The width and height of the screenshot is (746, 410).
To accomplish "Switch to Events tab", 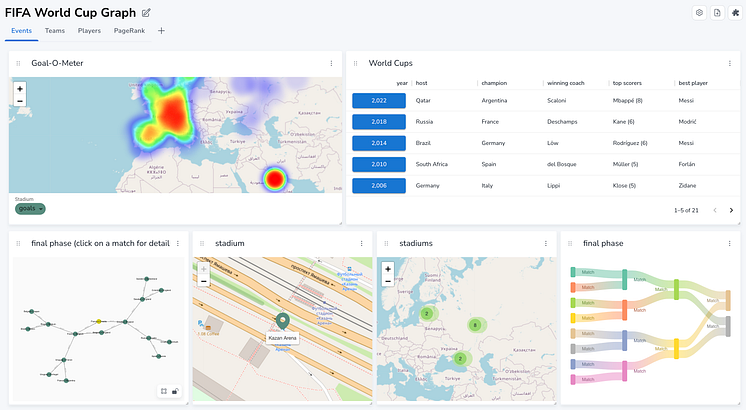I will (21, 30).
